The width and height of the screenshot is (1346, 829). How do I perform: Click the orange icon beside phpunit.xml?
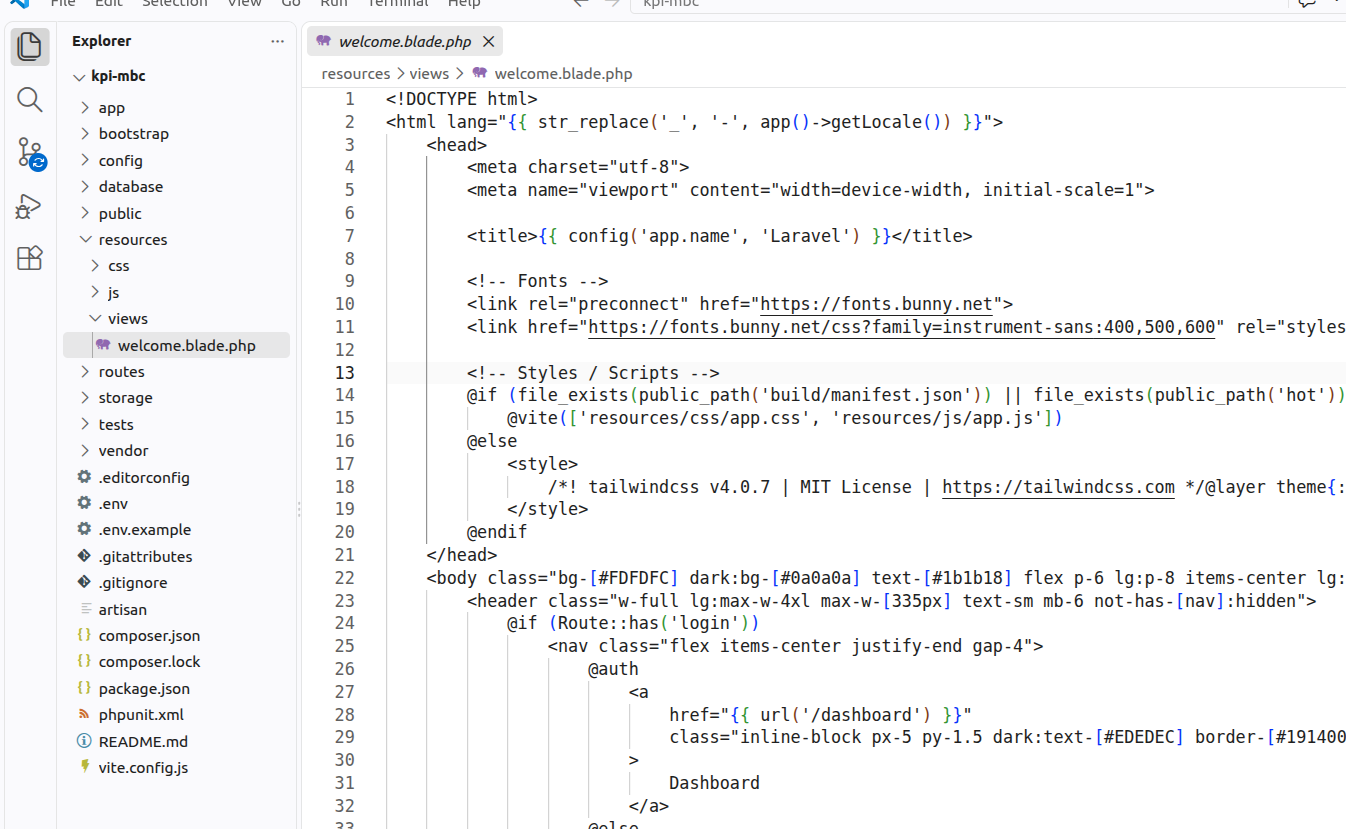pos(84,714)
